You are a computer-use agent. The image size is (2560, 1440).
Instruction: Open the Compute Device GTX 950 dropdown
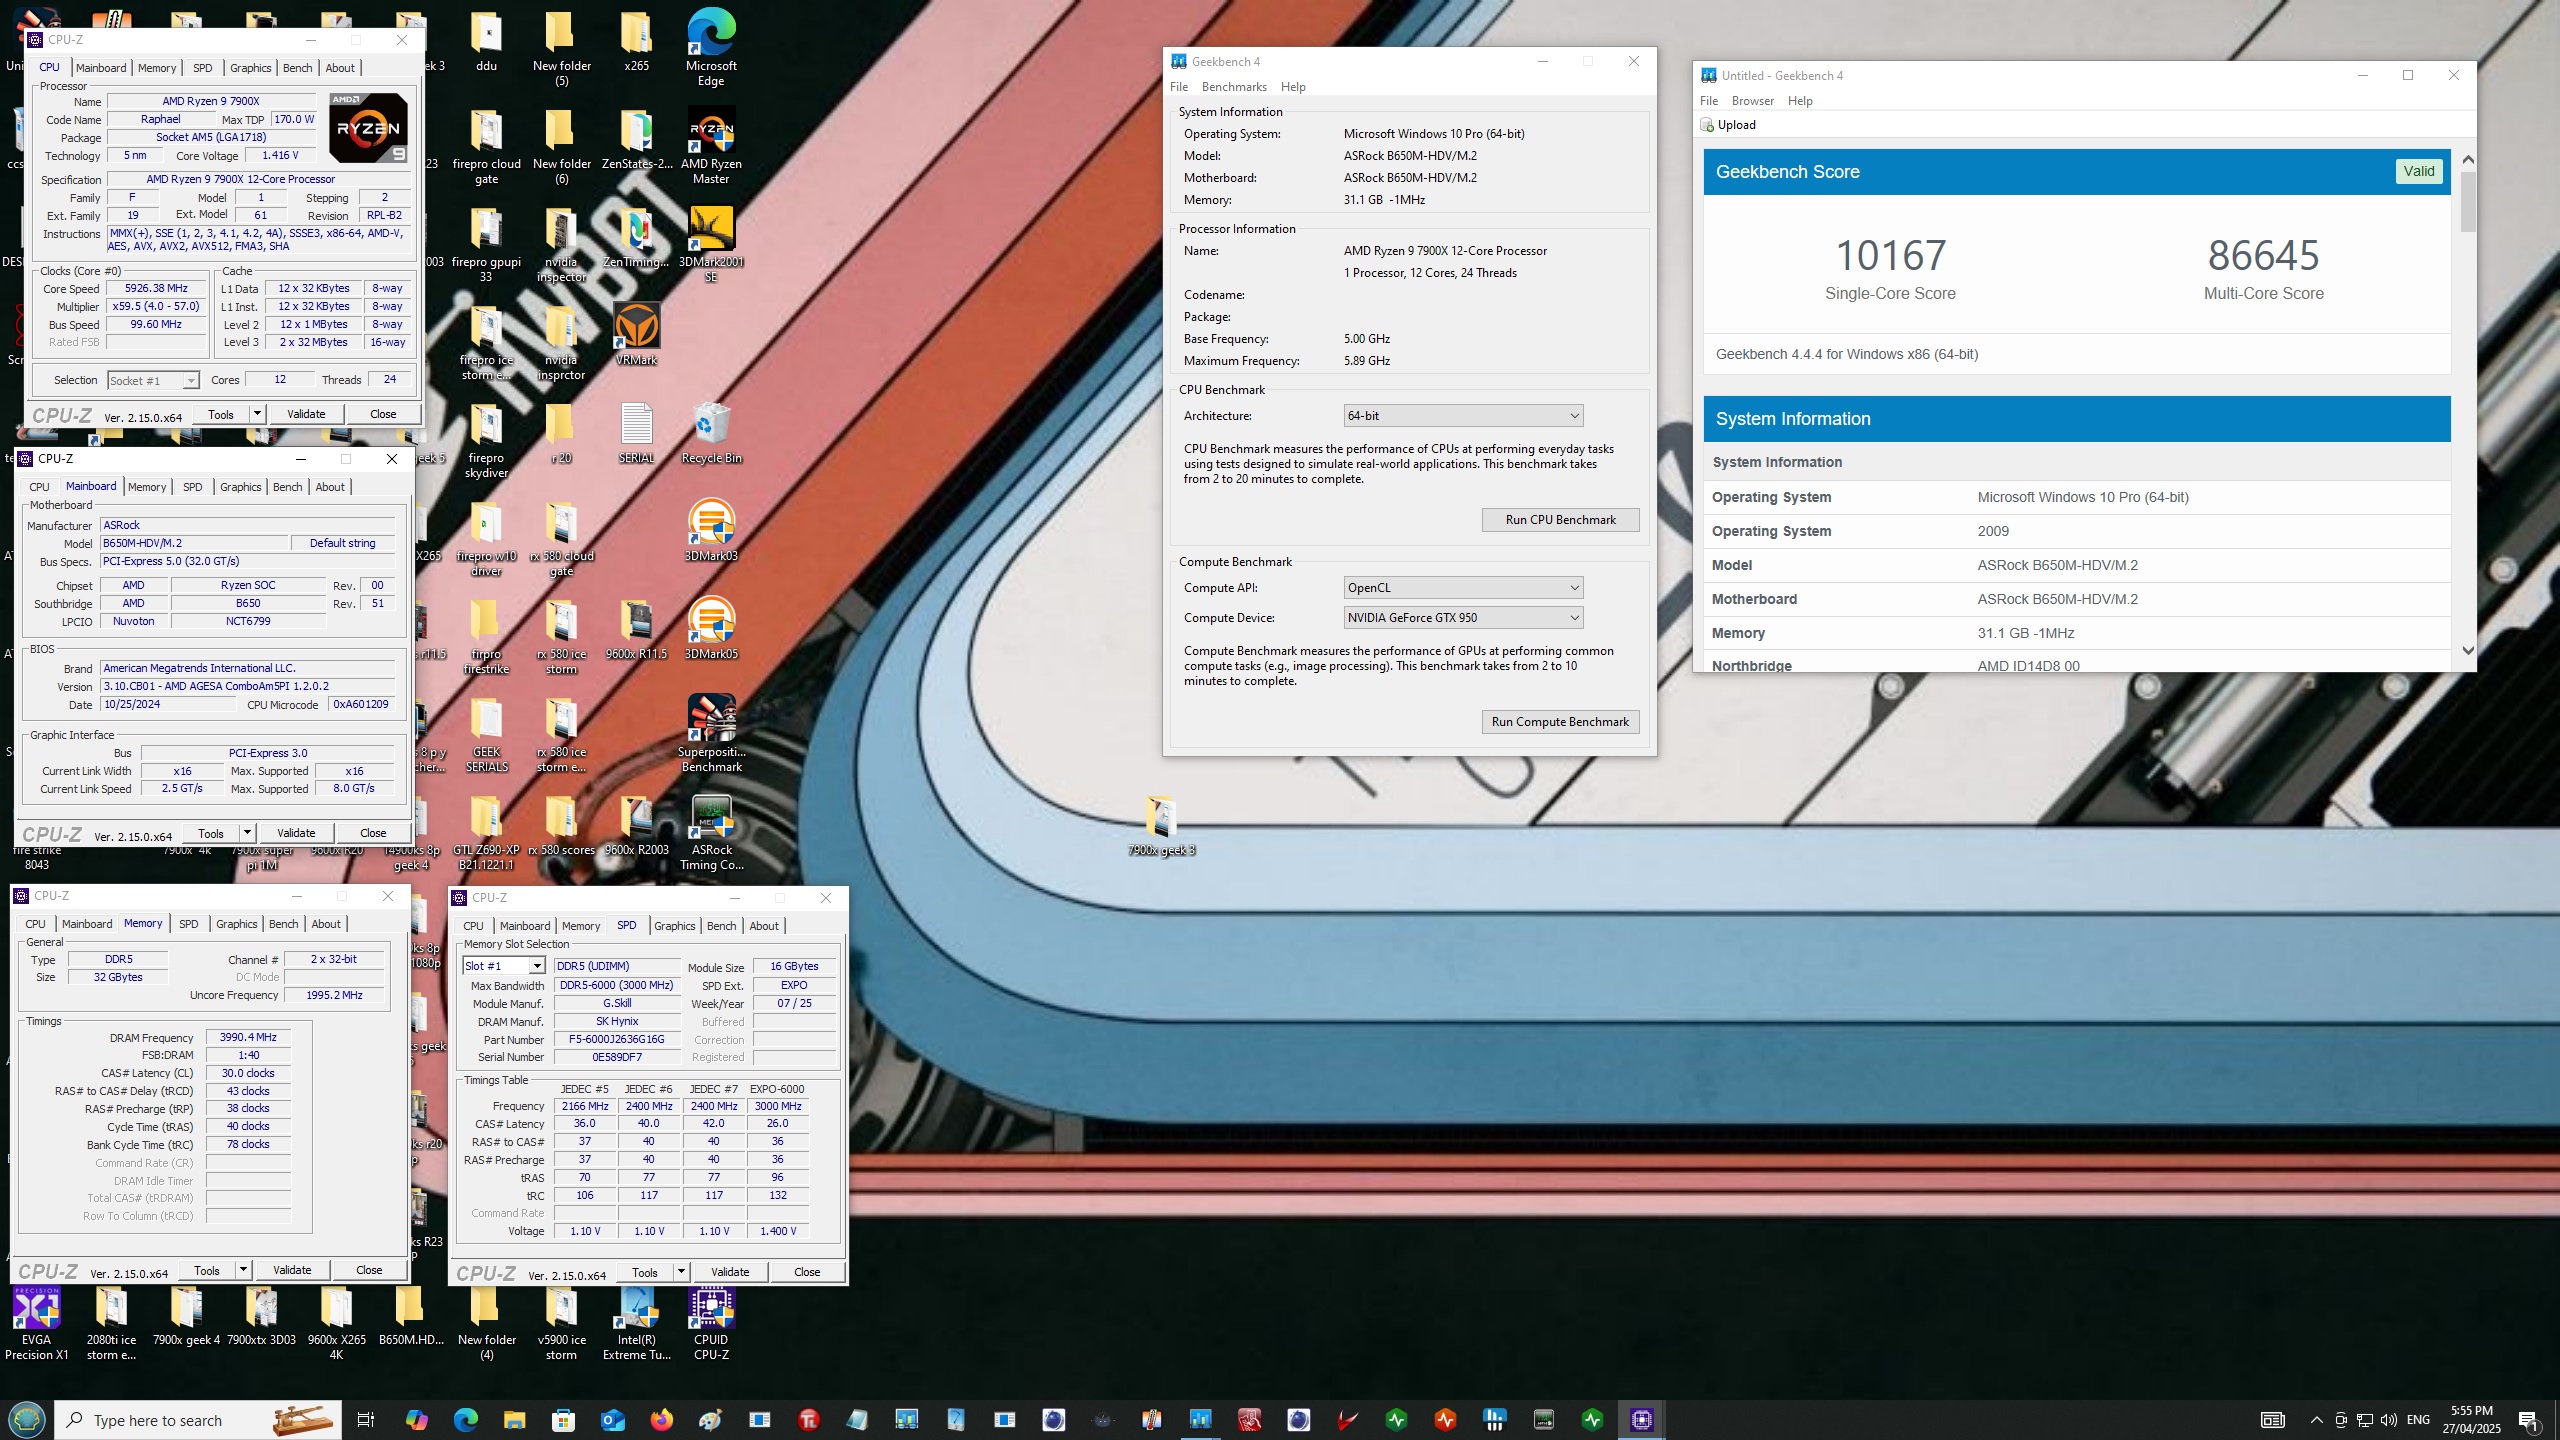pos(1463,618)
